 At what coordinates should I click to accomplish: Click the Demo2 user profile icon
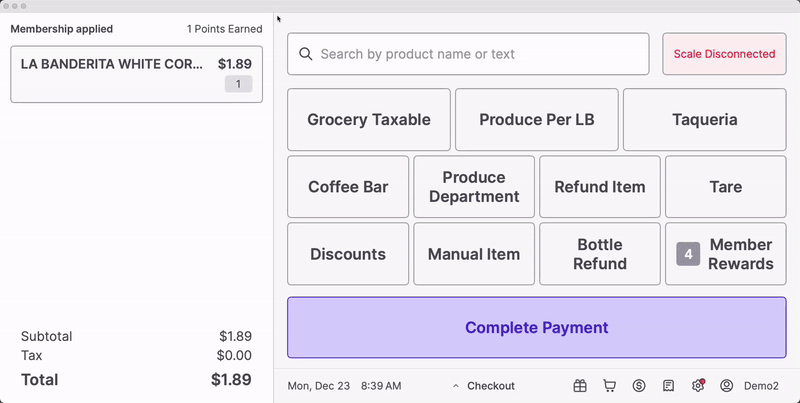click(x=727, y=386)
